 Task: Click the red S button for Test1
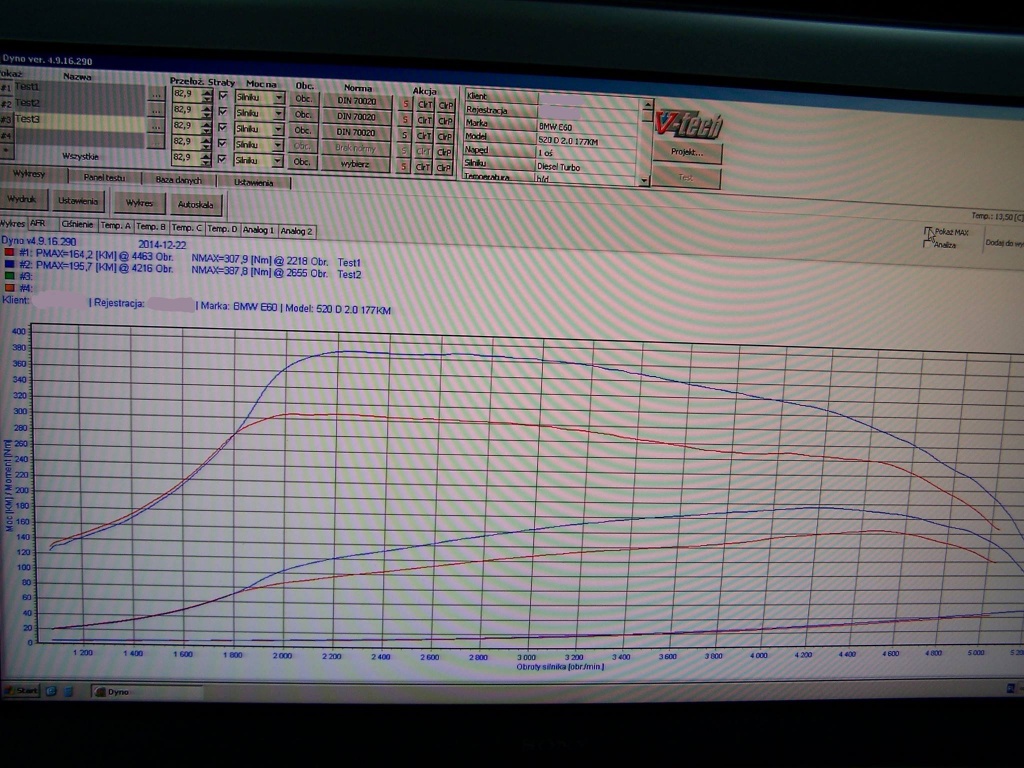405,102
